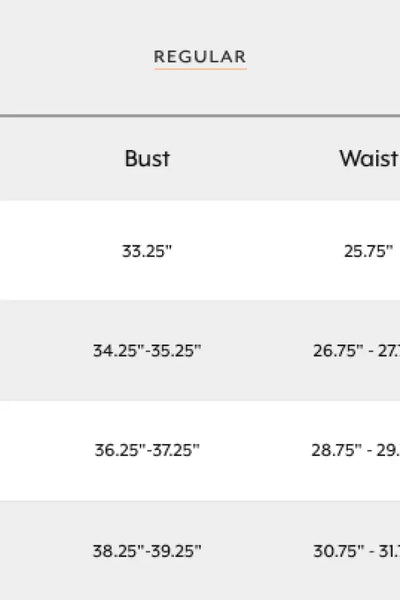Screen dimensions: 400x600
Task: Click the orange underline beneath REGULAR
Action: [x=201, y=69]
